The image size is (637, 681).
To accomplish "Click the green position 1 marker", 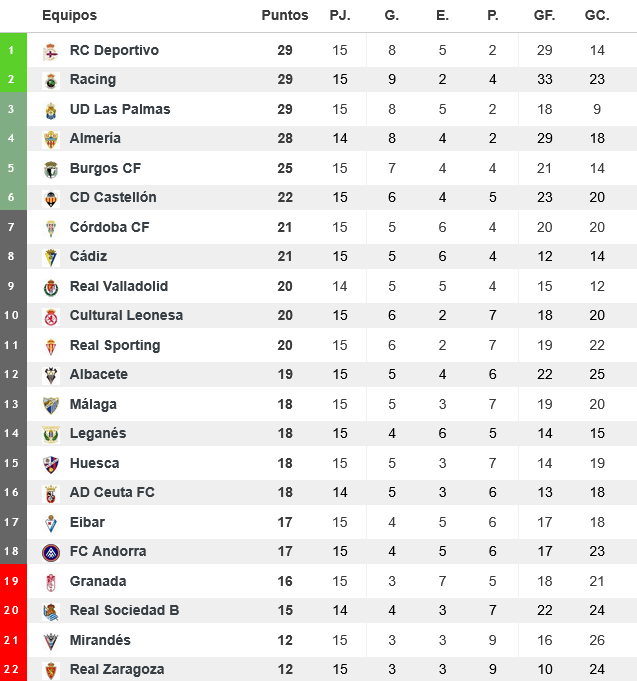I will coord(11,50).
